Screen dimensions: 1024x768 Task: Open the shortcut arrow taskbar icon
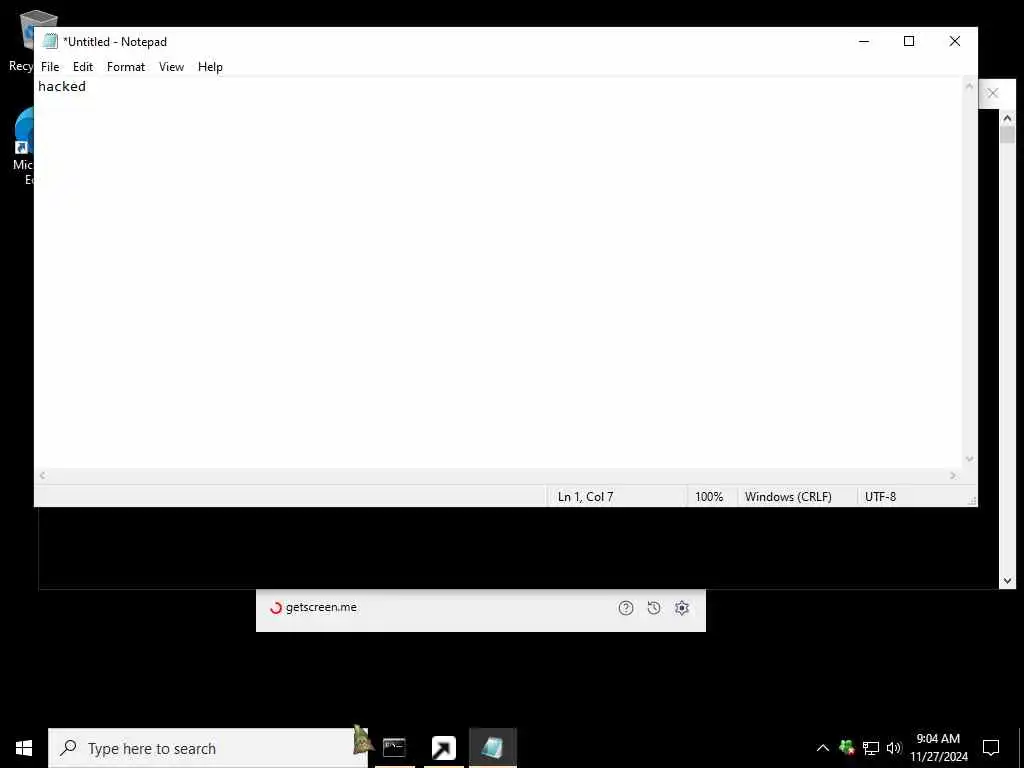point(443,748)
